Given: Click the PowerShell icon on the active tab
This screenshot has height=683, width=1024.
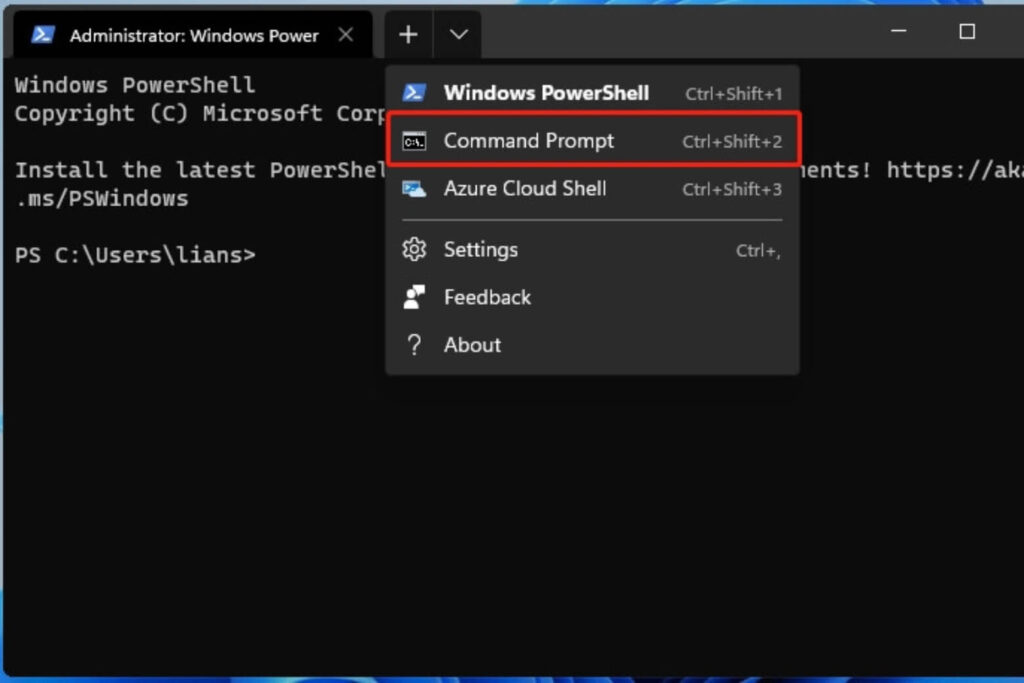Looking at the screenshot, I should 41,34.
